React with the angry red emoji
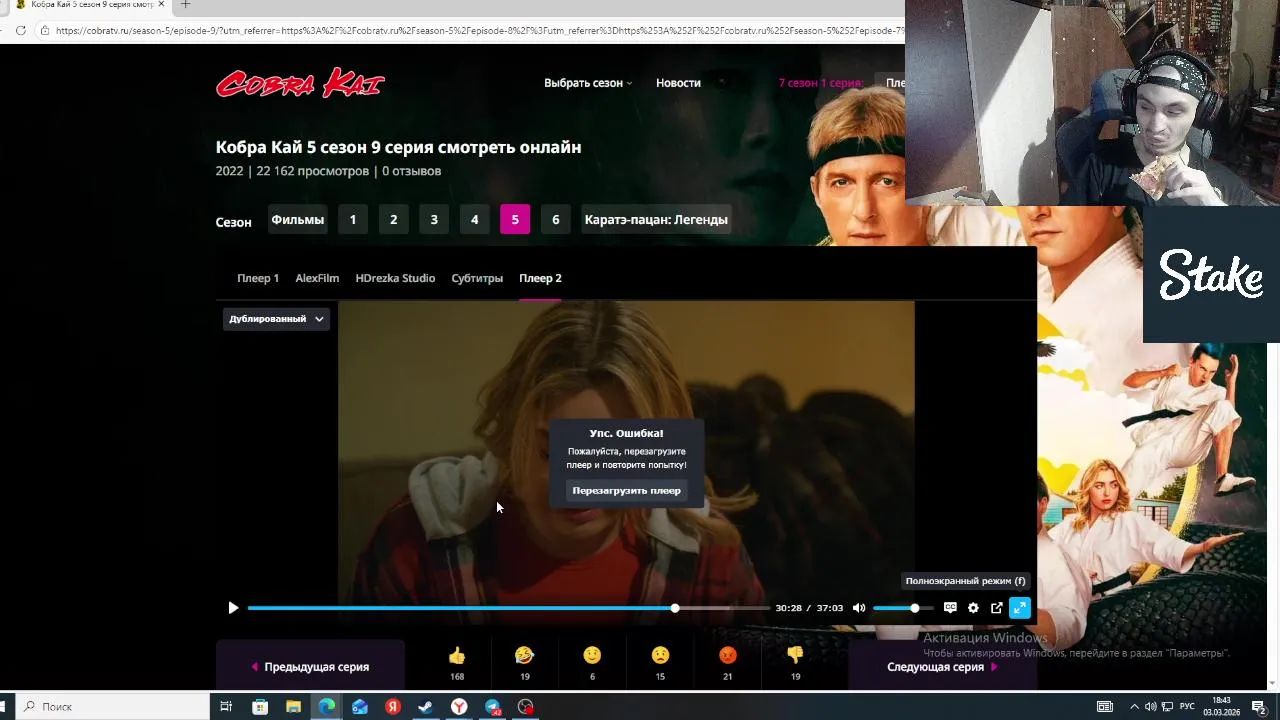The width and height of the screenshot is (1280, 720). tap(727, 656)
